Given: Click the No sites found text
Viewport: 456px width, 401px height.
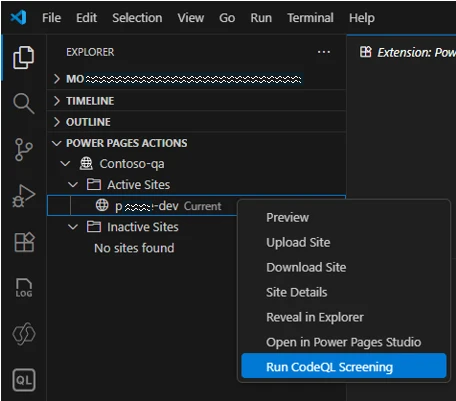Looking at the screenshot, I should 134,248.
